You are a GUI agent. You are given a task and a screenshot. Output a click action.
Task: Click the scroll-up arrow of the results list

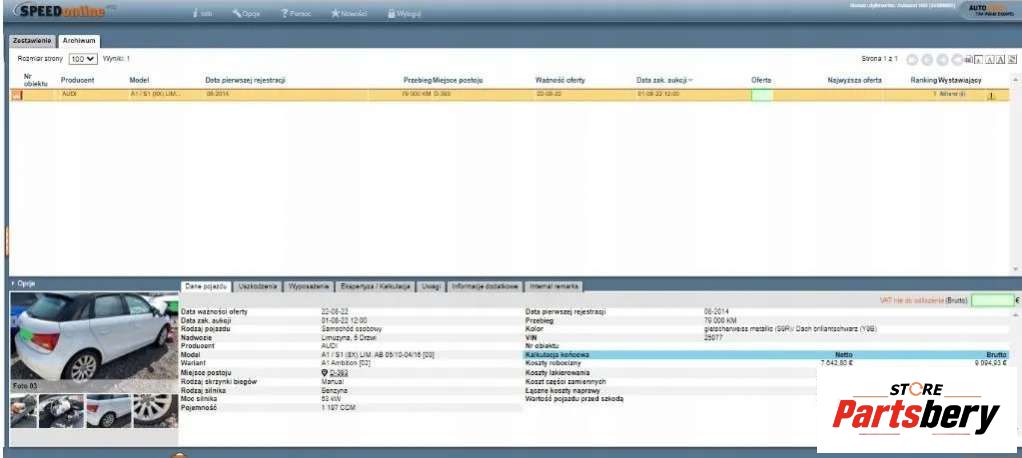click(x=1015, y=79)
